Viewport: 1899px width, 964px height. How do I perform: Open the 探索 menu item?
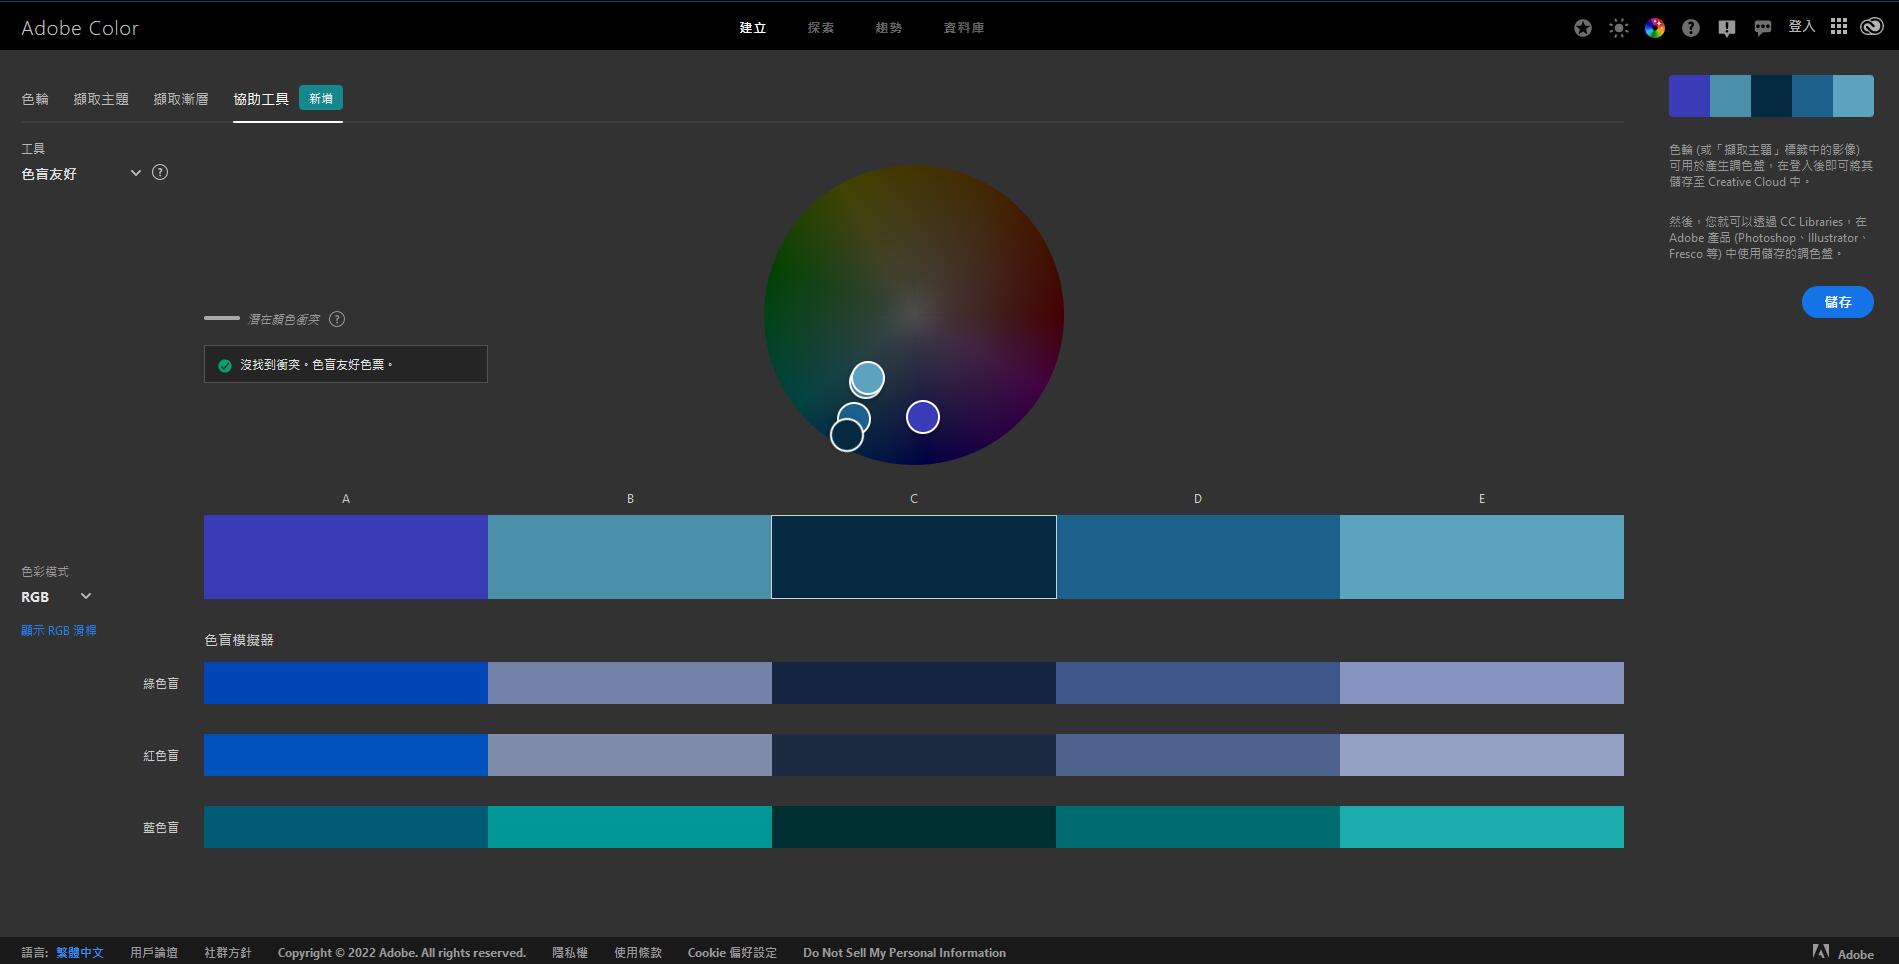[820, 28]
